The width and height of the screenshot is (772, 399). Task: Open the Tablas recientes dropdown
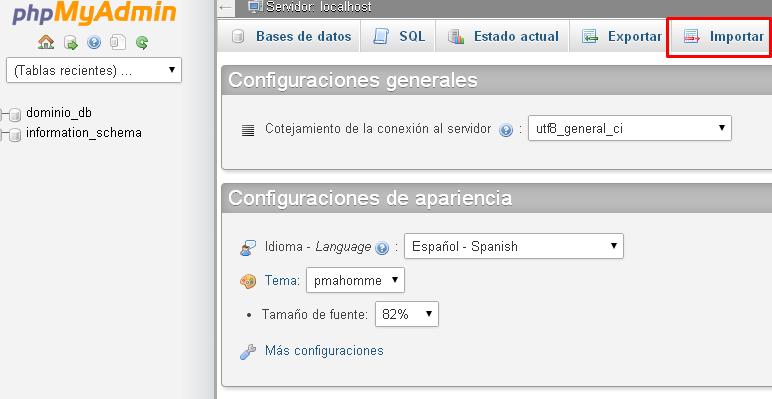click(x=94, y=70)
